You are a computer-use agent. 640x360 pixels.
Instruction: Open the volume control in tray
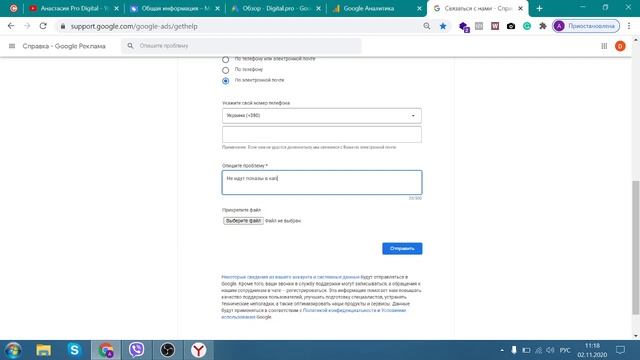pyautogui.click(x=550, y=350)
